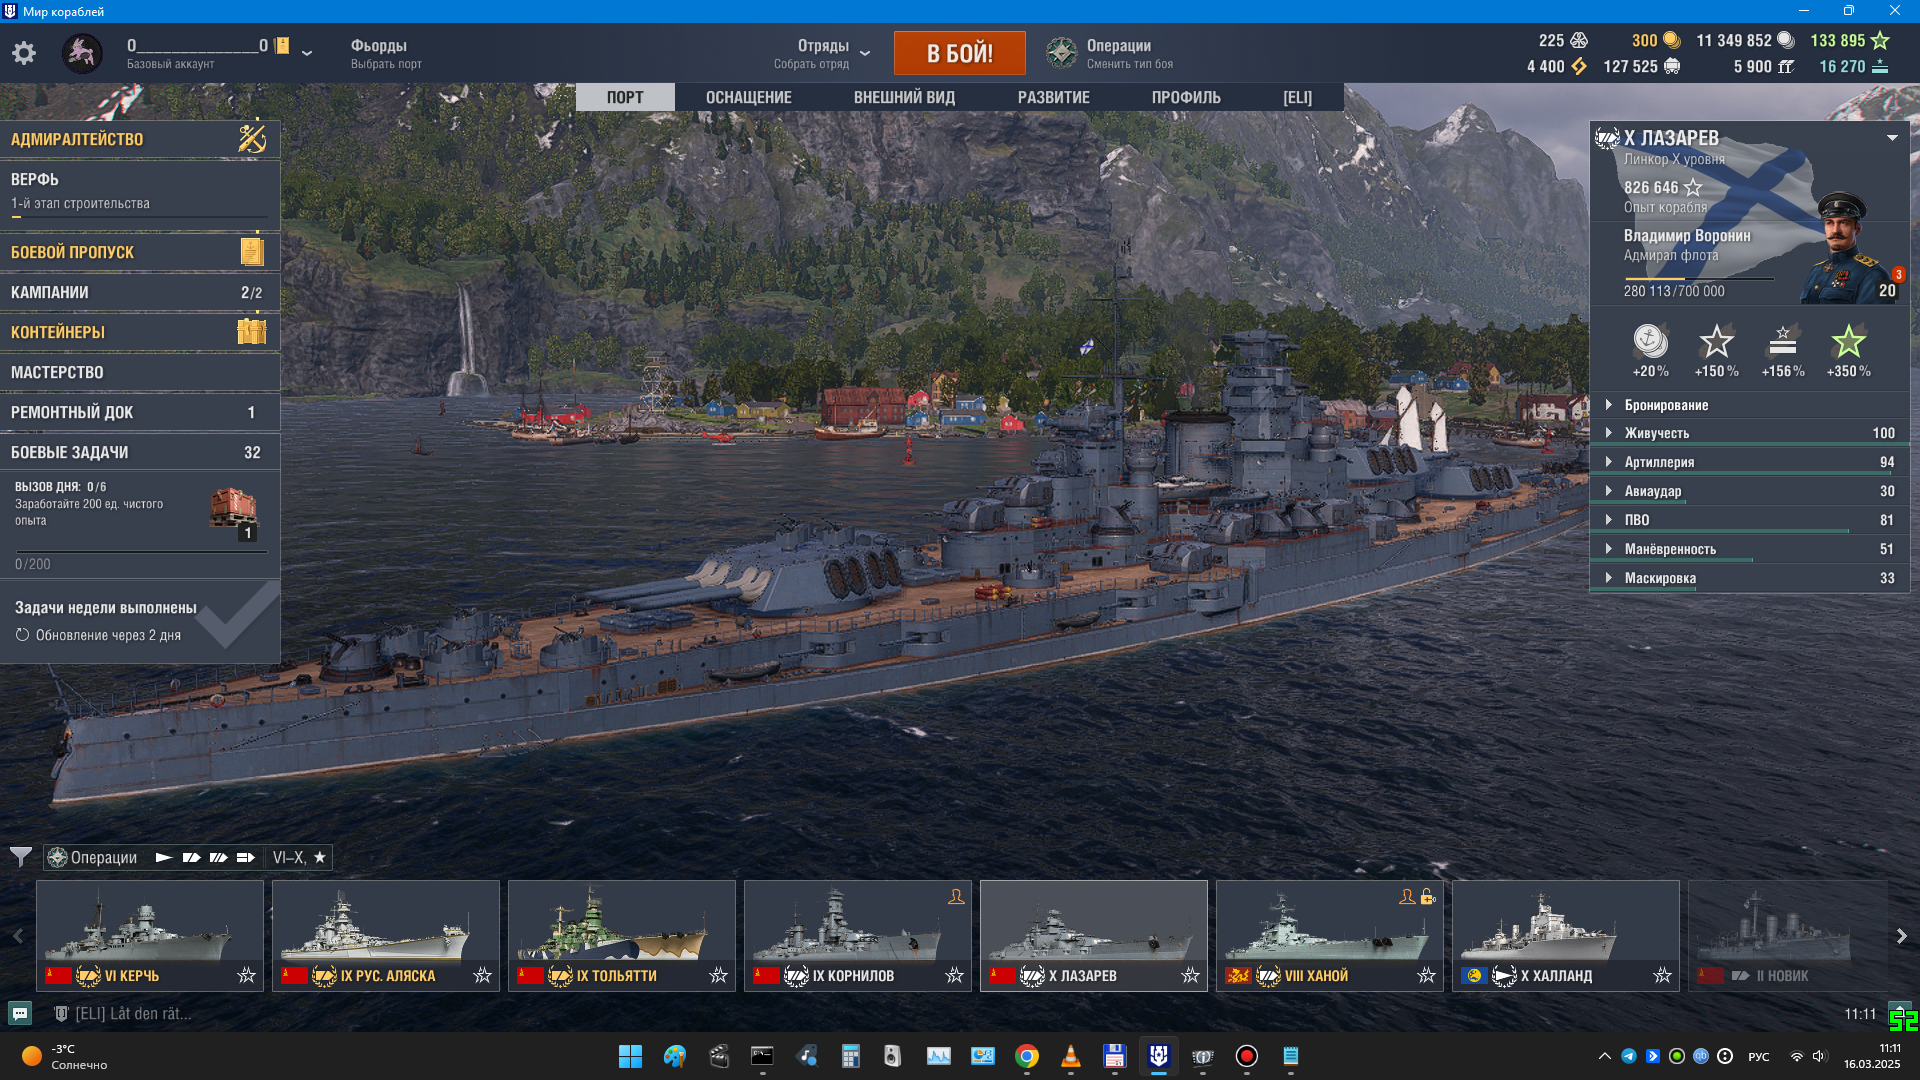Expand the ПВО parameters section
This screenshot has height=1080, width=1920.
tap(1750, 520)
